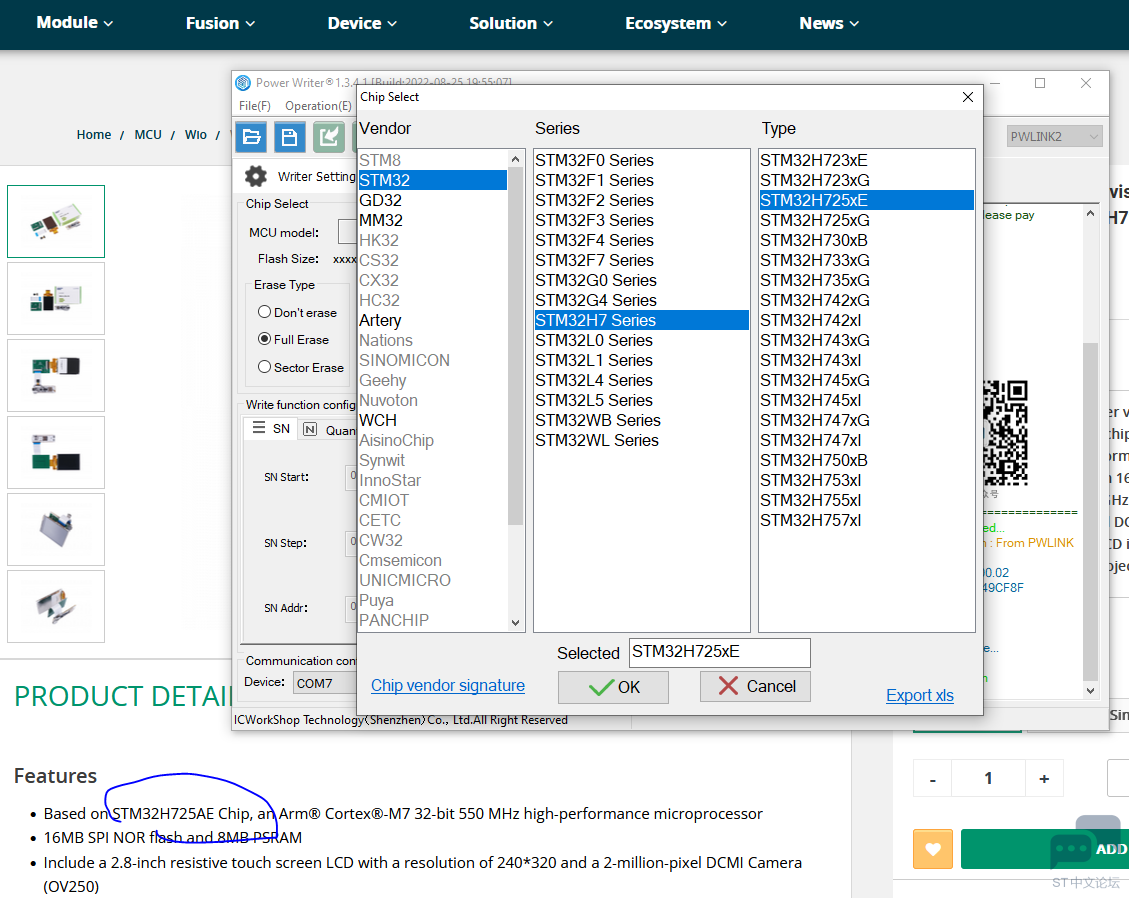The image size is (1129, 898).
Task: Click Wio breadcrumb link
Action: pos(195,135)
